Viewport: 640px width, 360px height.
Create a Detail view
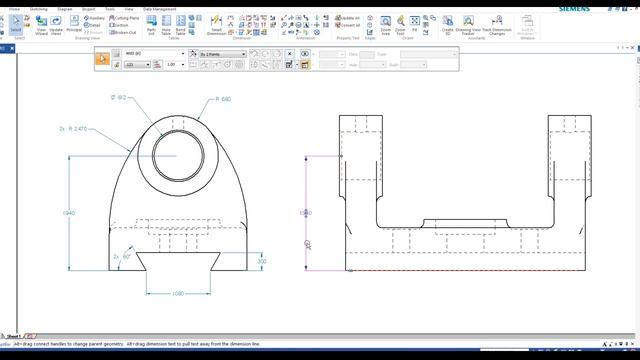tap(92, 25)
